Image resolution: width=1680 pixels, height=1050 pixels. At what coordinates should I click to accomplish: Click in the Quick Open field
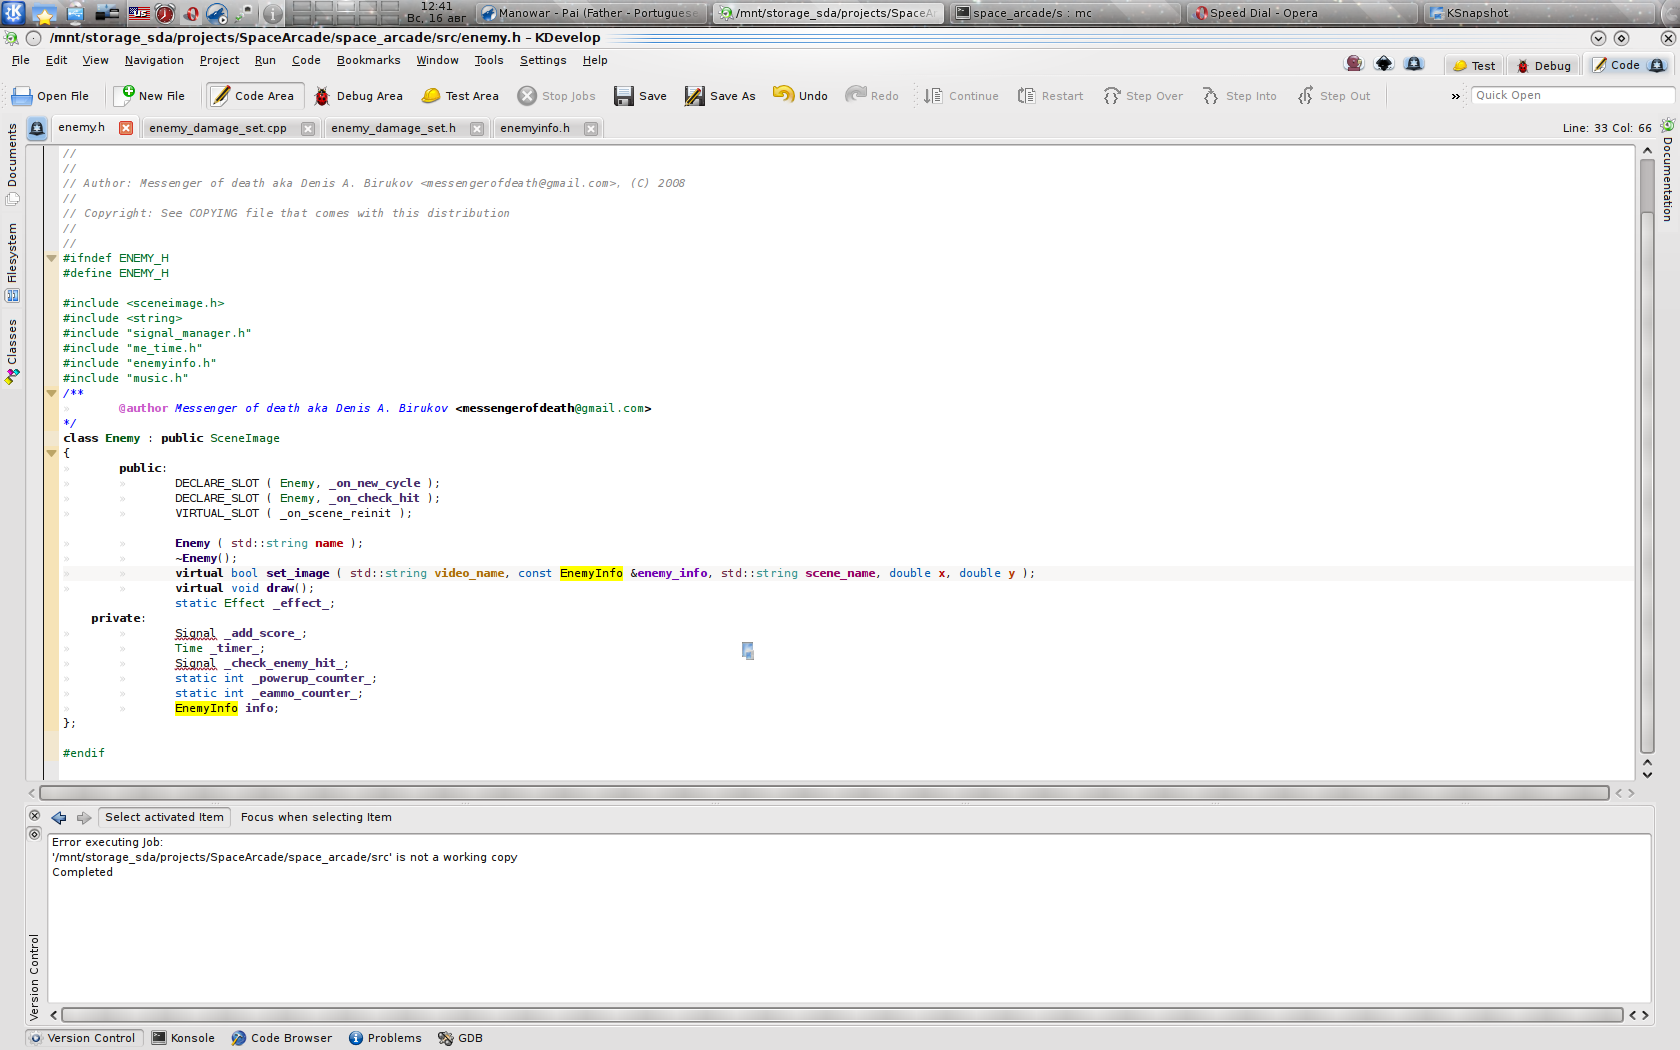pyautogui.click(x=1570, y=95)
